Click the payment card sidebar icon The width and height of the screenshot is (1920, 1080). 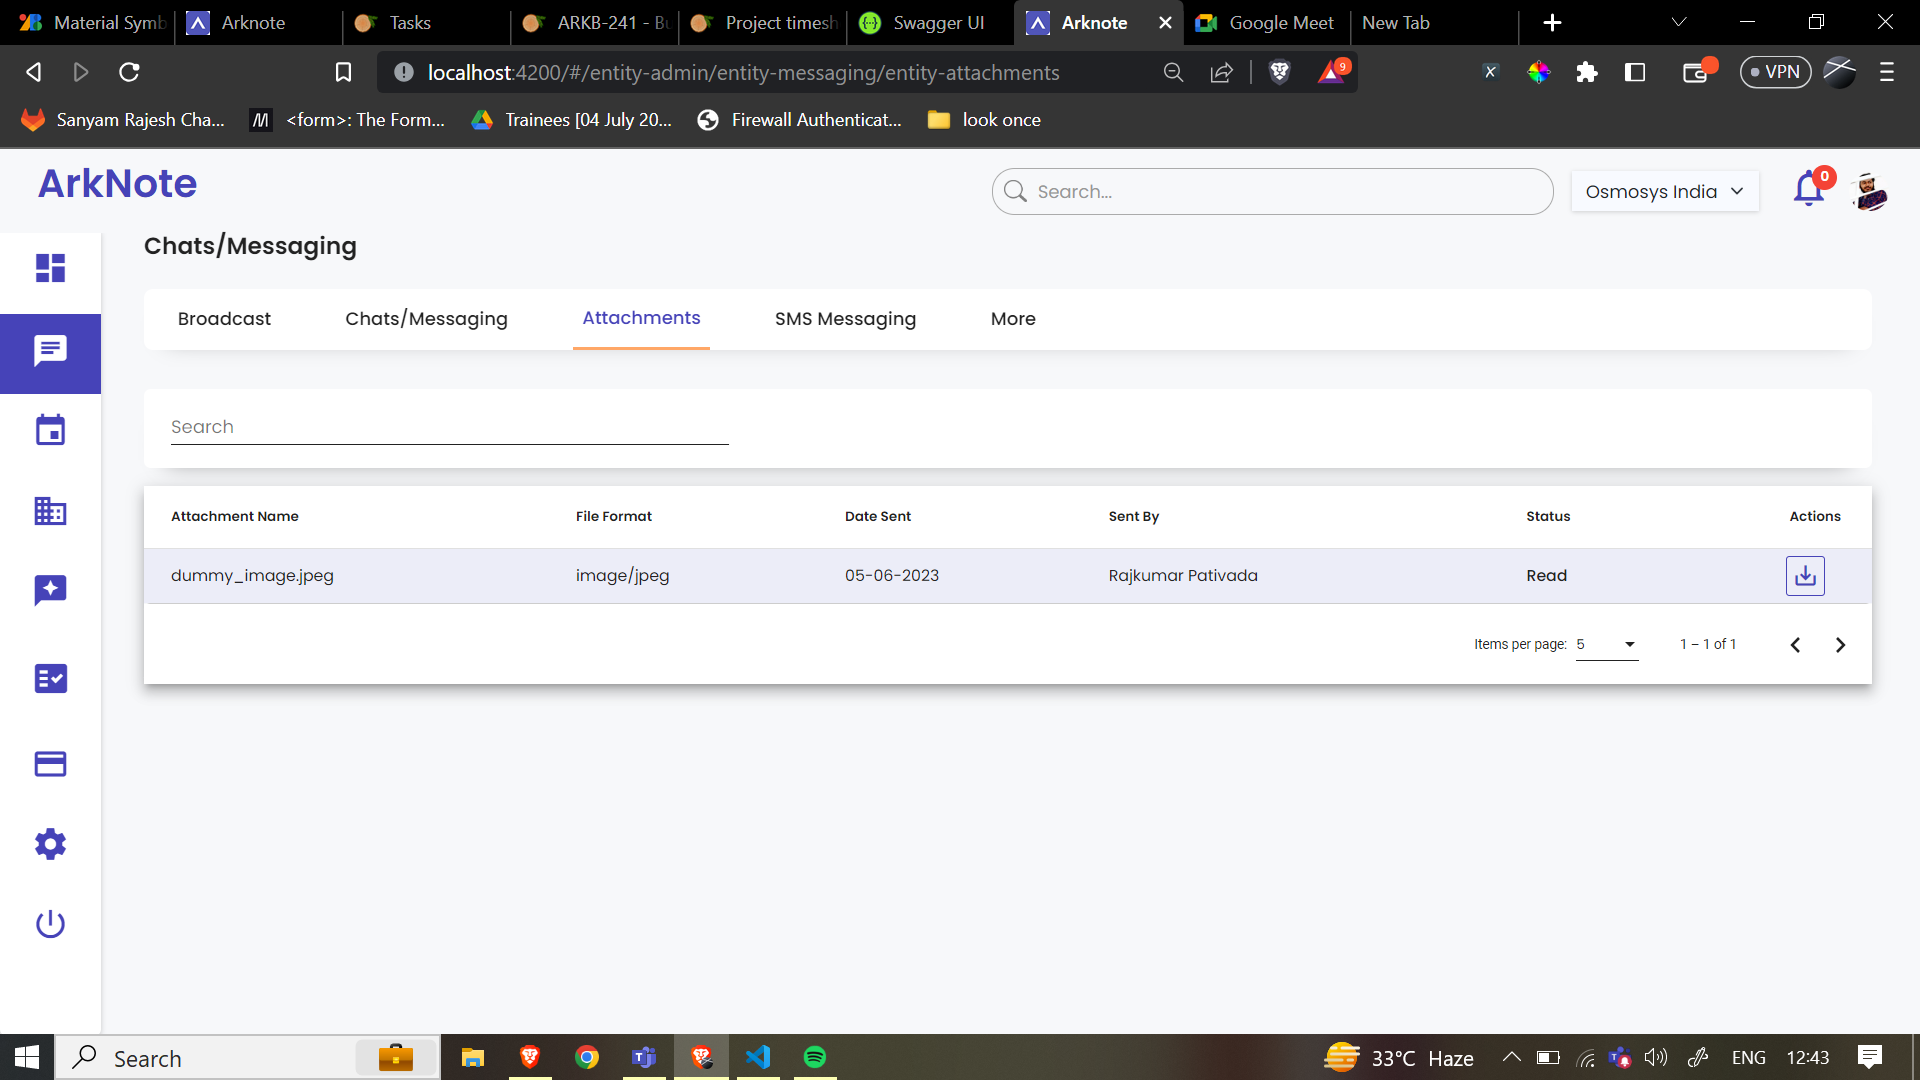50,764
